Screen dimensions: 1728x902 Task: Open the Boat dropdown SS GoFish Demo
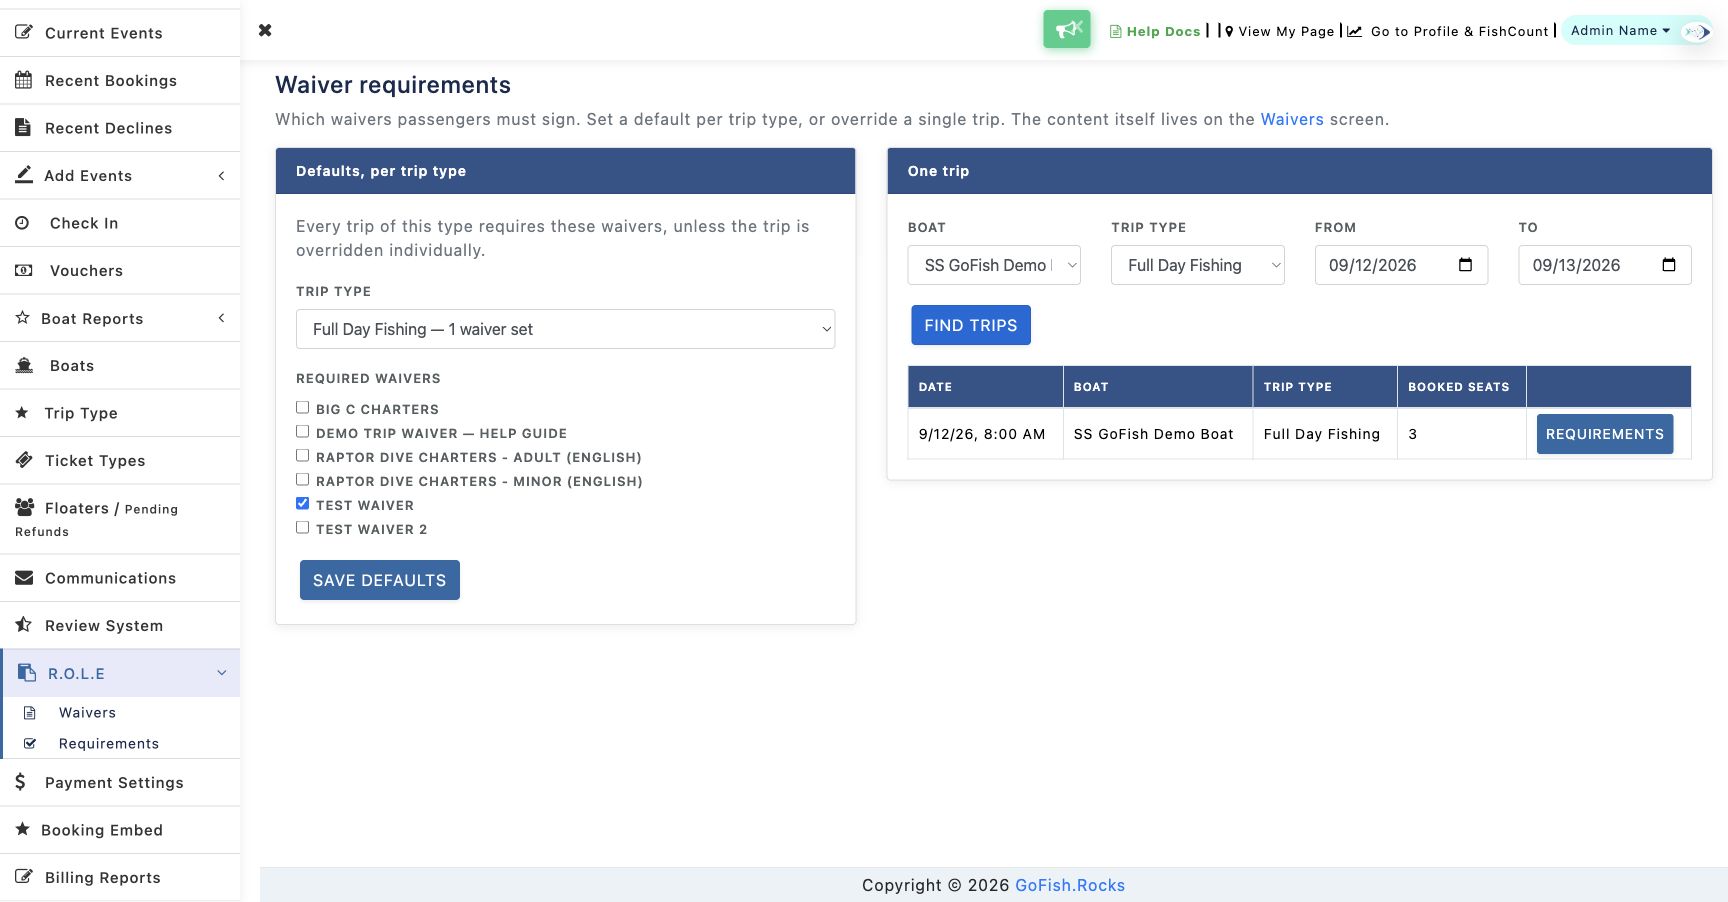(994, 265)
